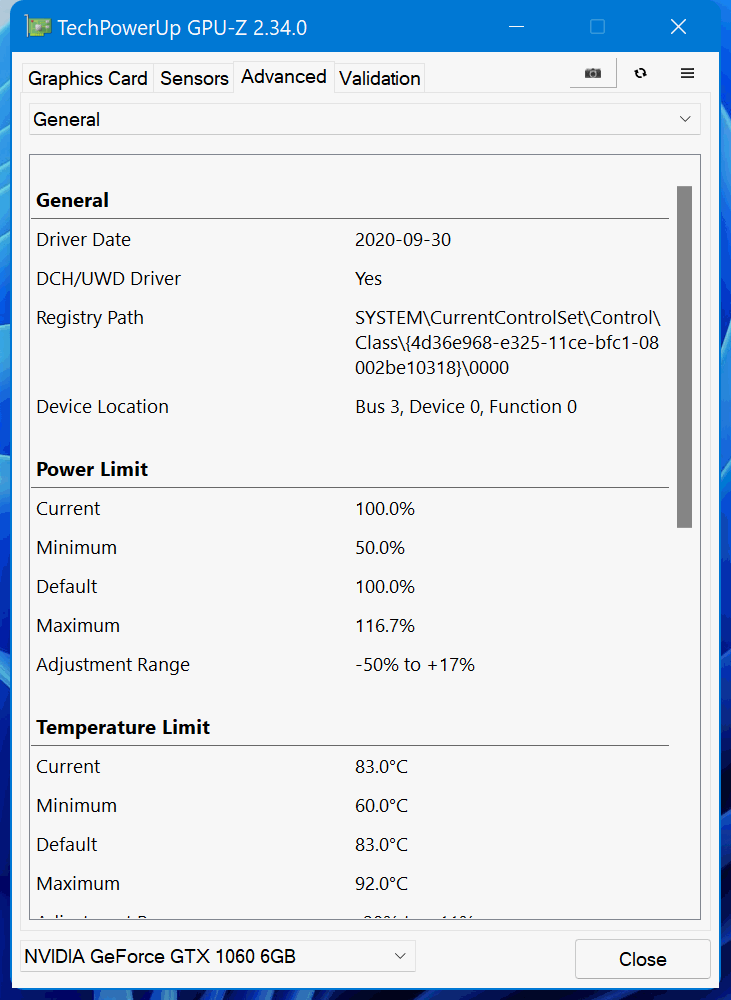Click the Power Limit section heading
731x1000 pixels.
point(92,469)
